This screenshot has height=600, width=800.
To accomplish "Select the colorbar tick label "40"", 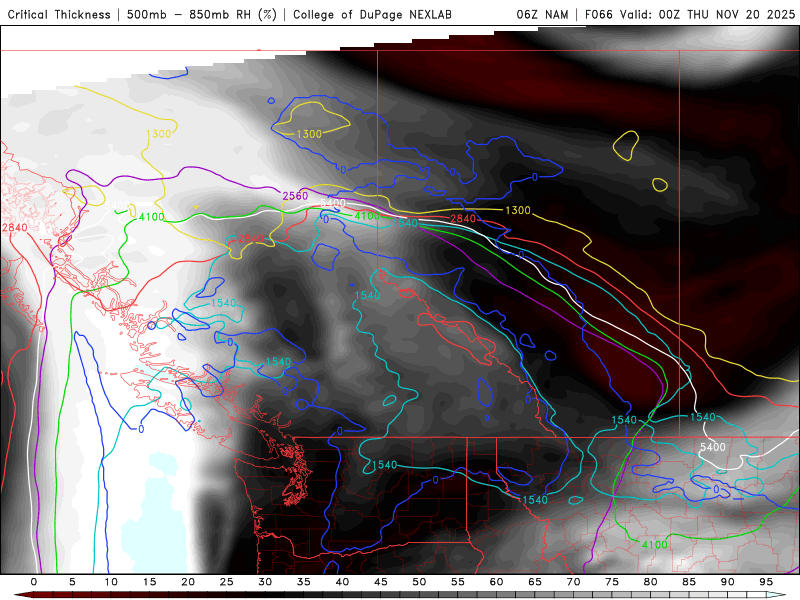I will [x=342, y=582].
